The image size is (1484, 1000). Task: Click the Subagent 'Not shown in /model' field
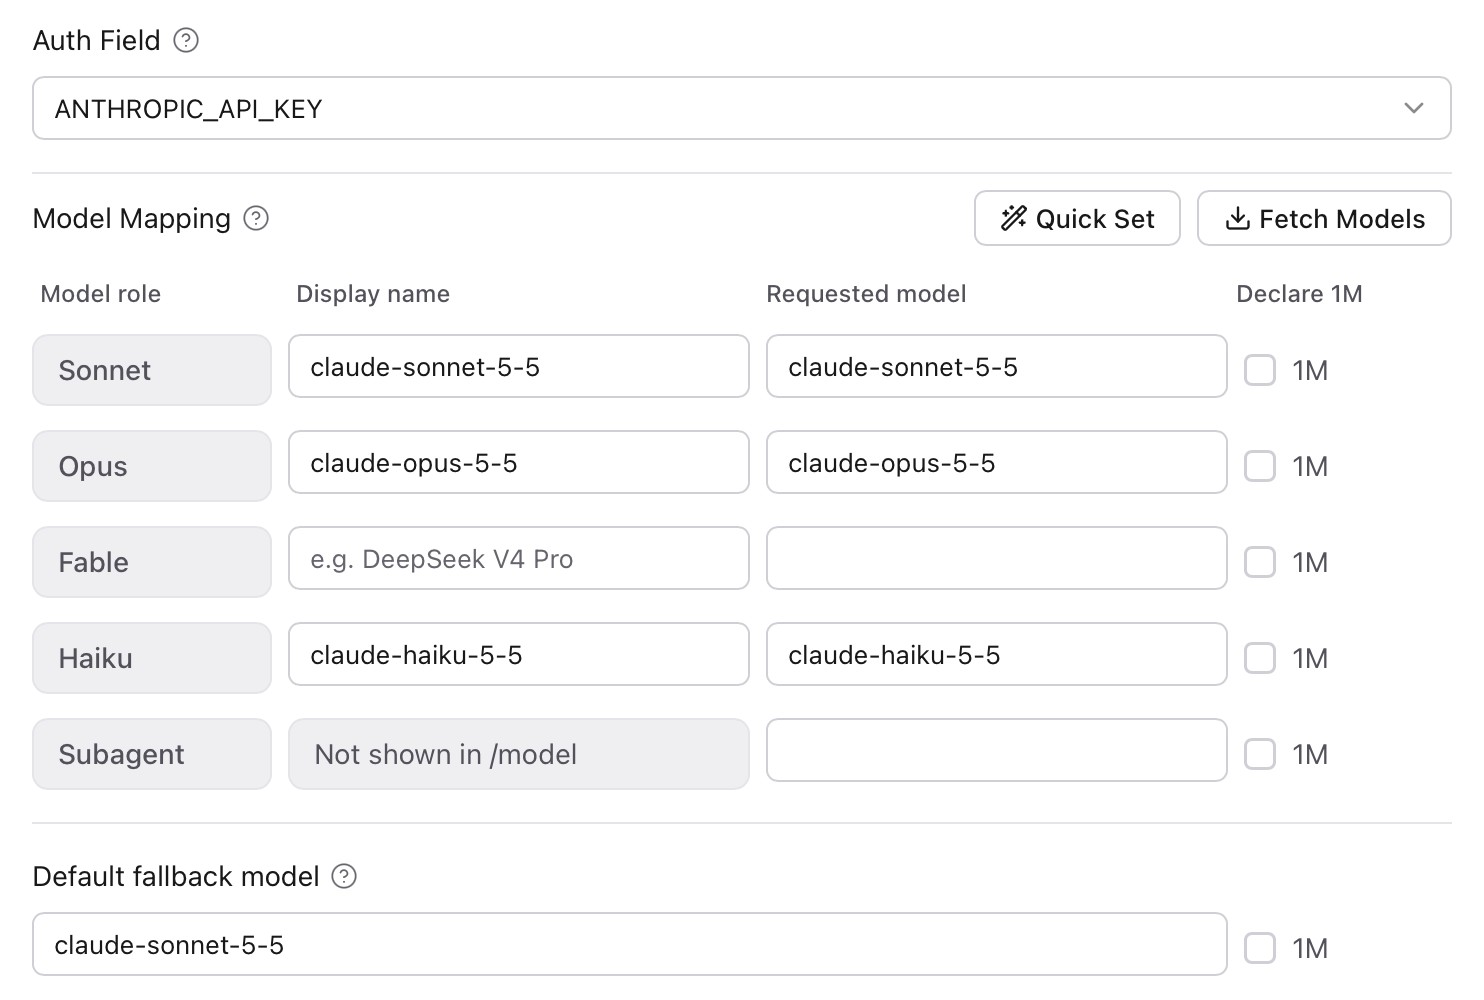[519, 754]
